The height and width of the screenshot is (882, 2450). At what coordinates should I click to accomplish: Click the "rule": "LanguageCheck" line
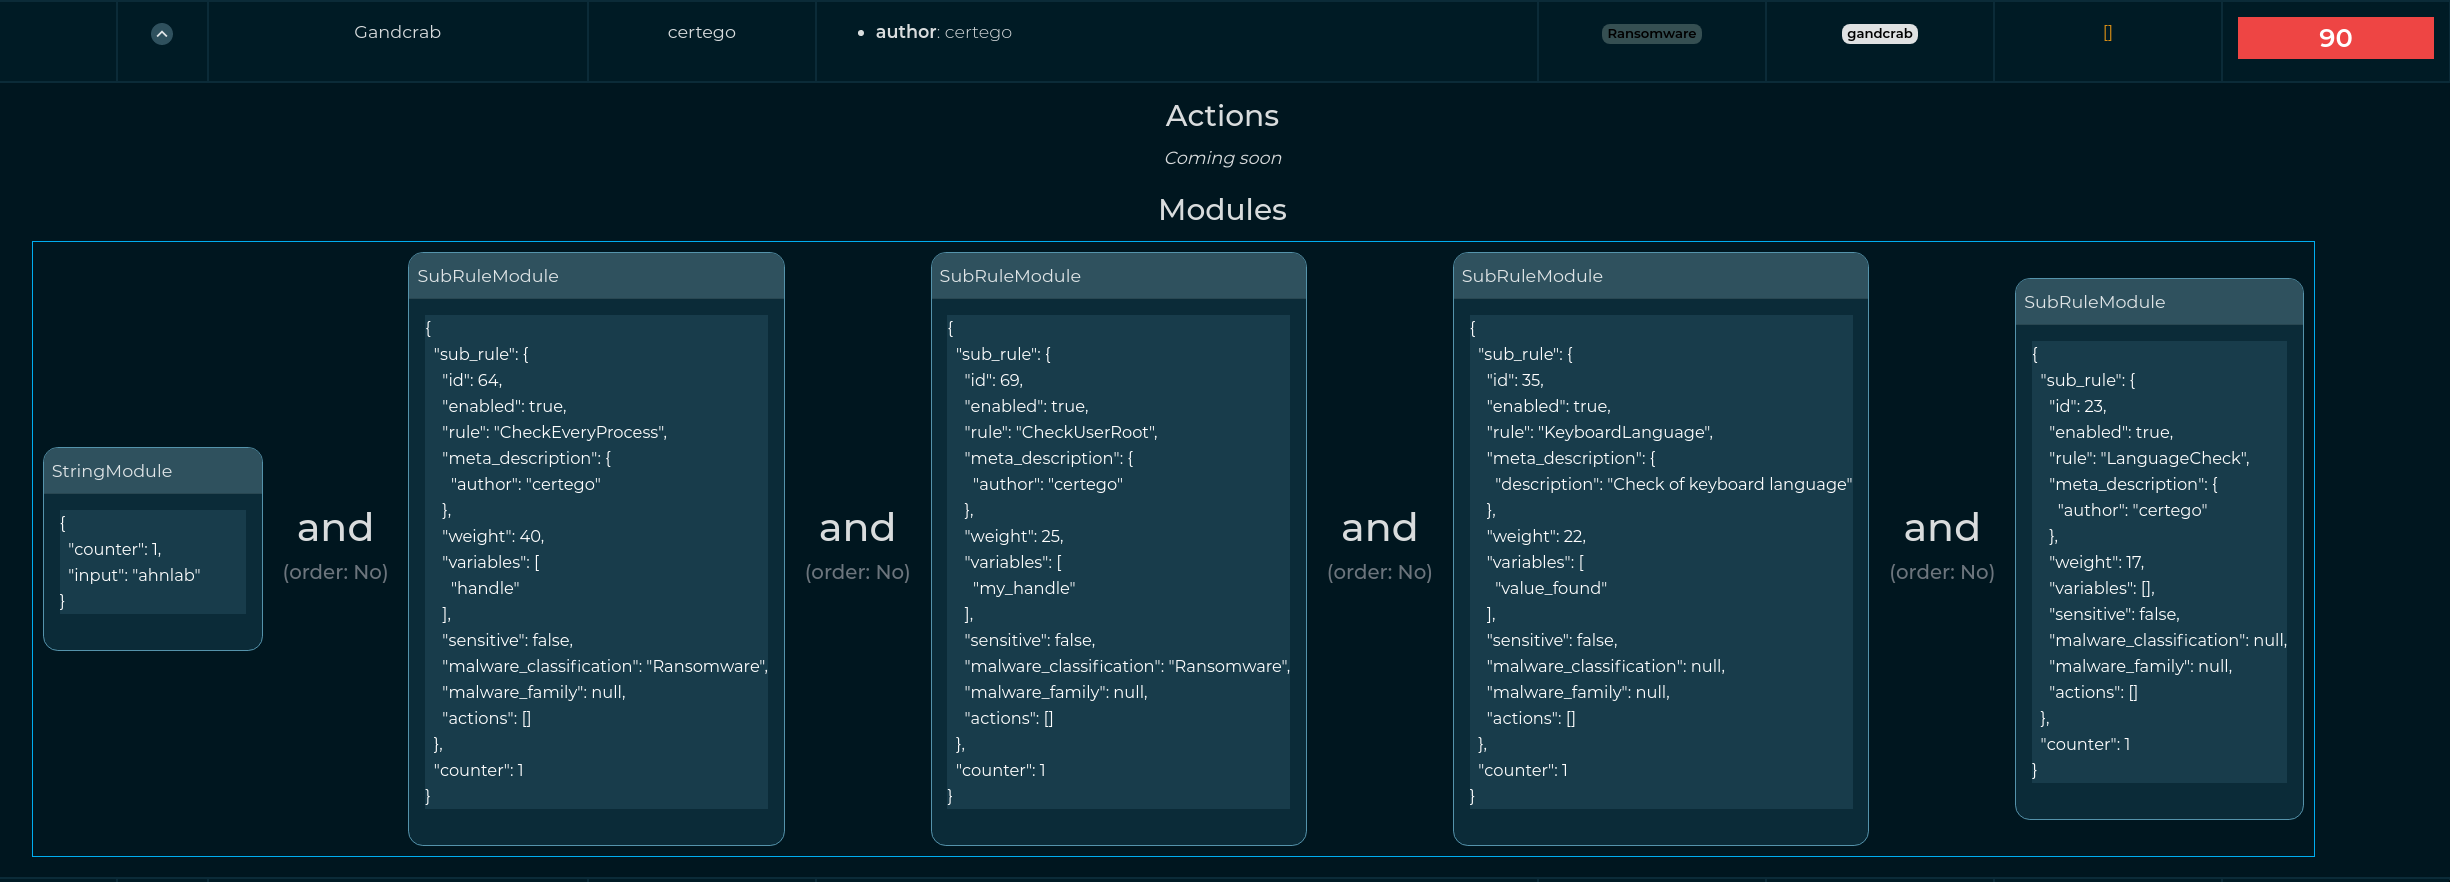click(2149, 458)
